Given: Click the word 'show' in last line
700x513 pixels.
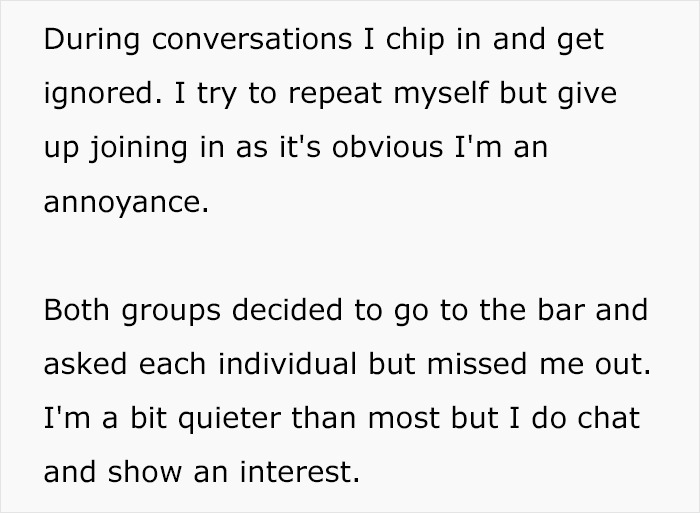Looking at the screenshot, I should (144, 472).
